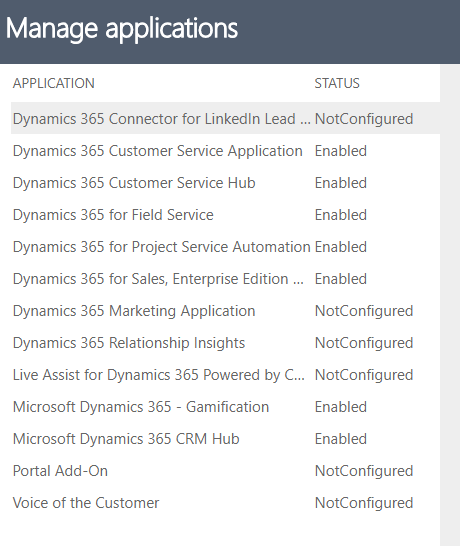Select Dynamics 365 for Field Service
This screenshot has height=546, width=460.
[x=225, y=215]
